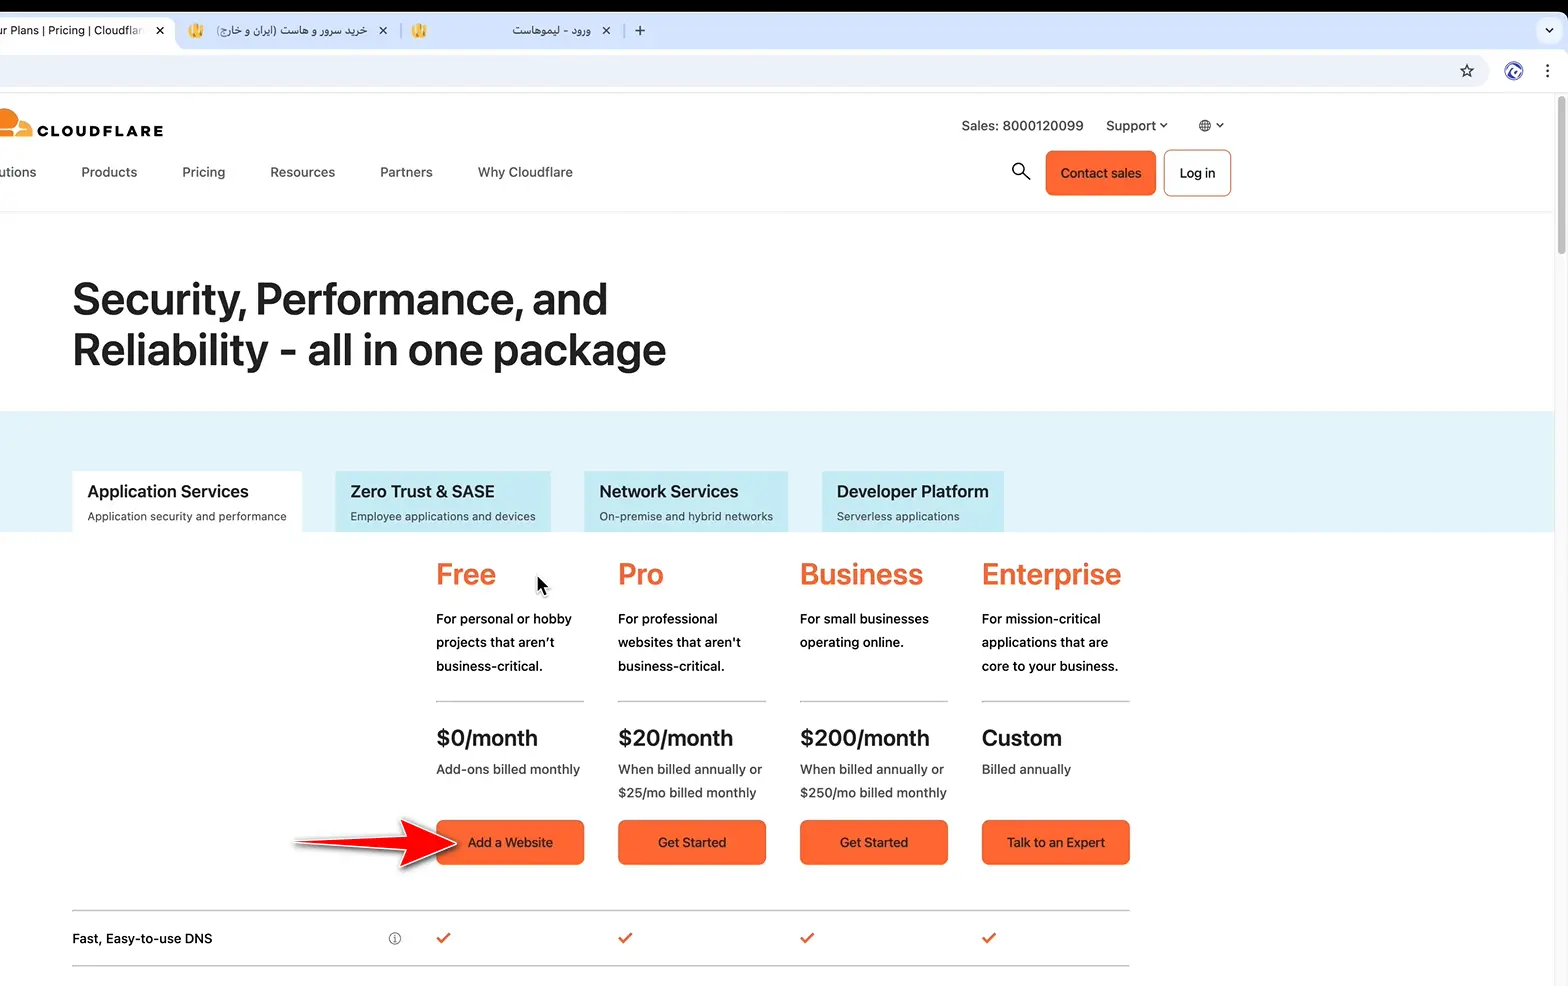The image size is (1568, 986).
Task: Open the Resources menu
Action: pyautogui.click(x=302, y=172)
